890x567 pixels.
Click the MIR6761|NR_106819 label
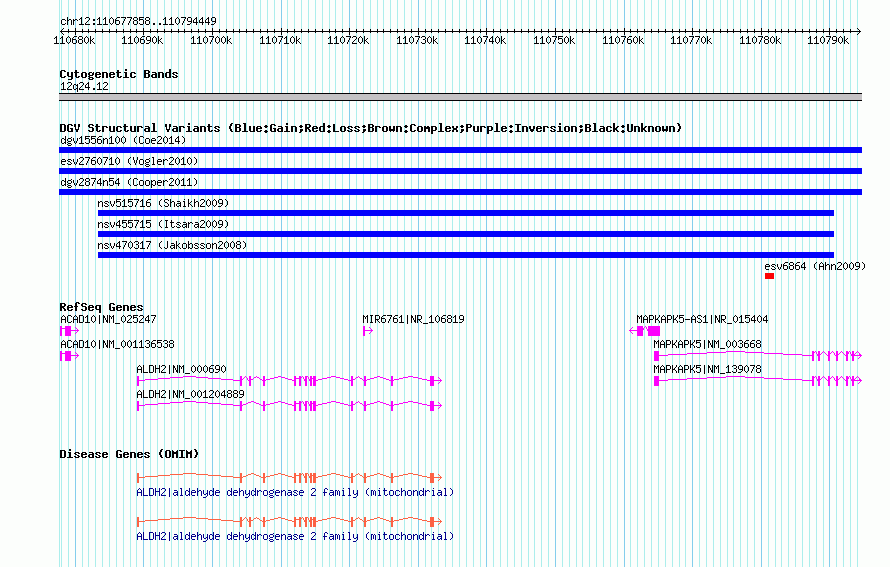coord(413,320)
